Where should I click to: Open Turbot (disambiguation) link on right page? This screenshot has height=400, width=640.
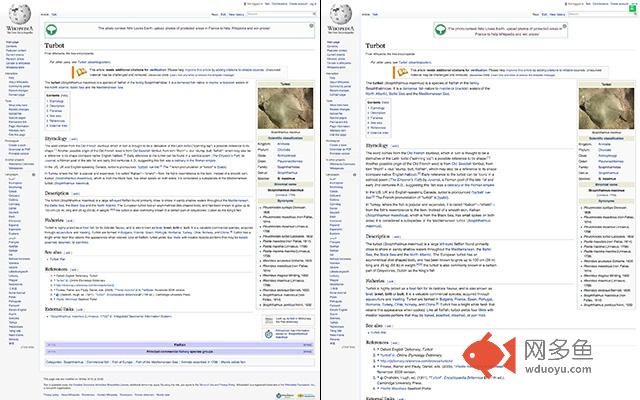pyautogui.click(x=415, y=62)
